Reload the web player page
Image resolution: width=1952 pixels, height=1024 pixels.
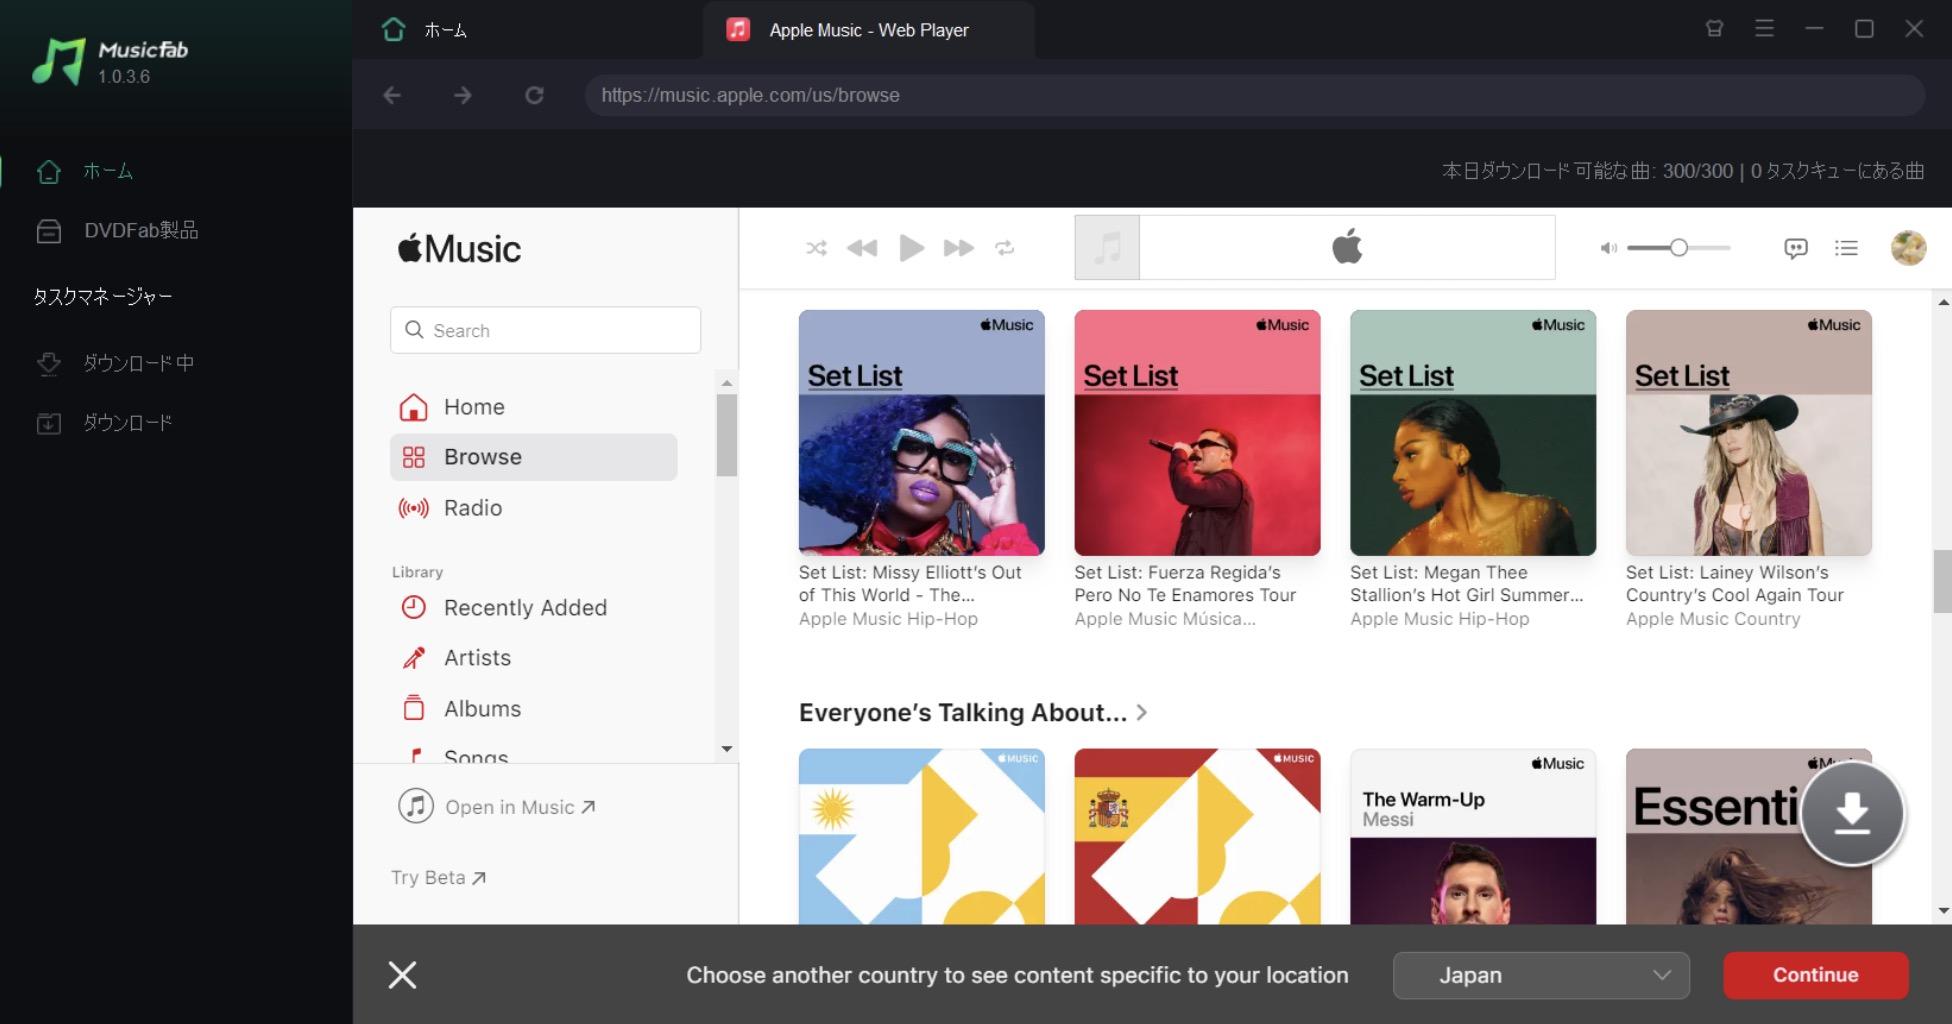pyautogui.click(x=534, y=95)
